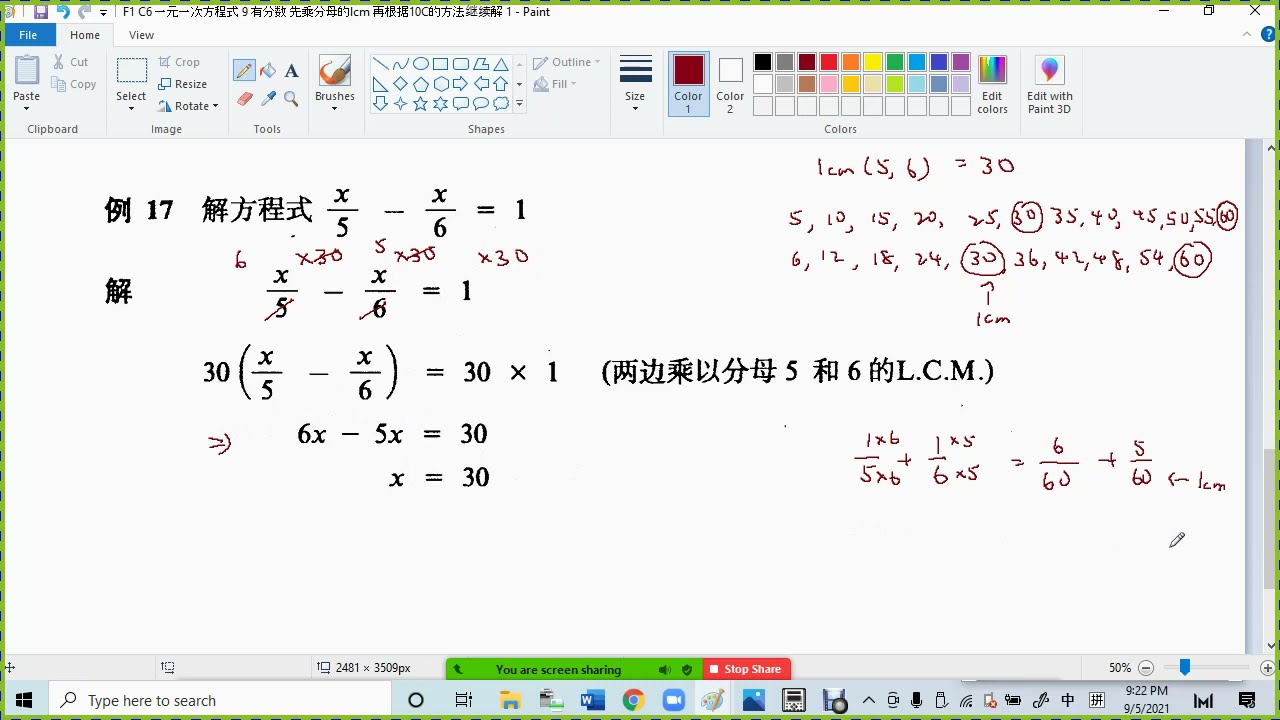Click the vertical scrollbar of canvas

pos(1272,520)
